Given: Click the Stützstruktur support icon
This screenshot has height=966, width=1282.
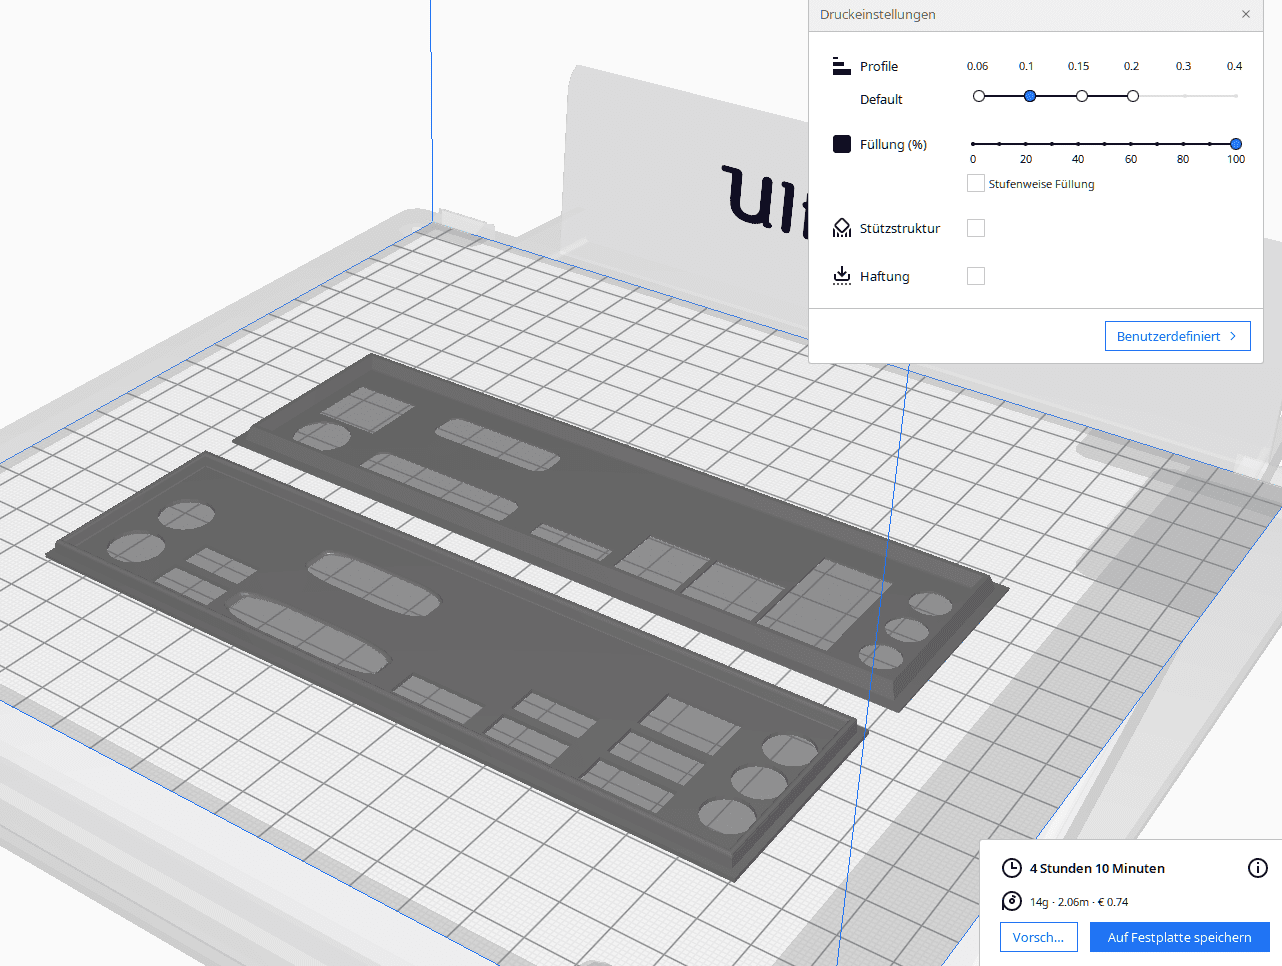Looking at the screenshot, I should (x=842, y=228).
